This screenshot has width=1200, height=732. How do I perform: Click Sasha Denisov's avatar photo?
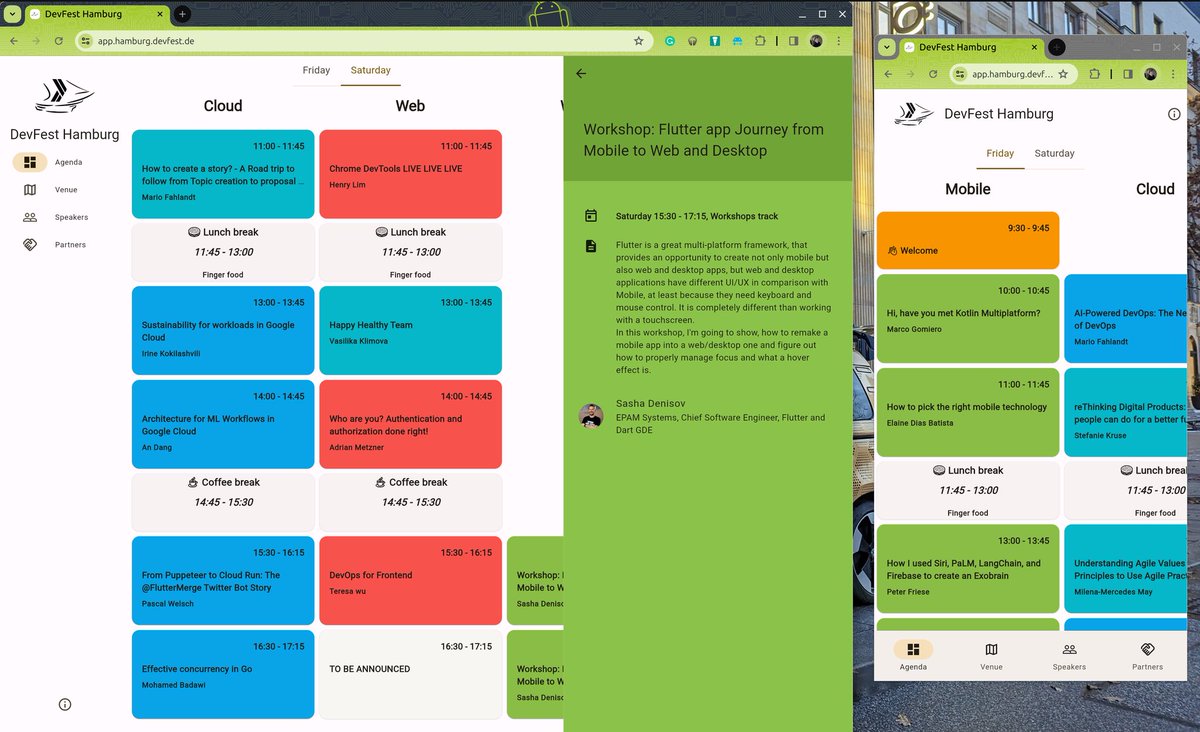(591, 415)
